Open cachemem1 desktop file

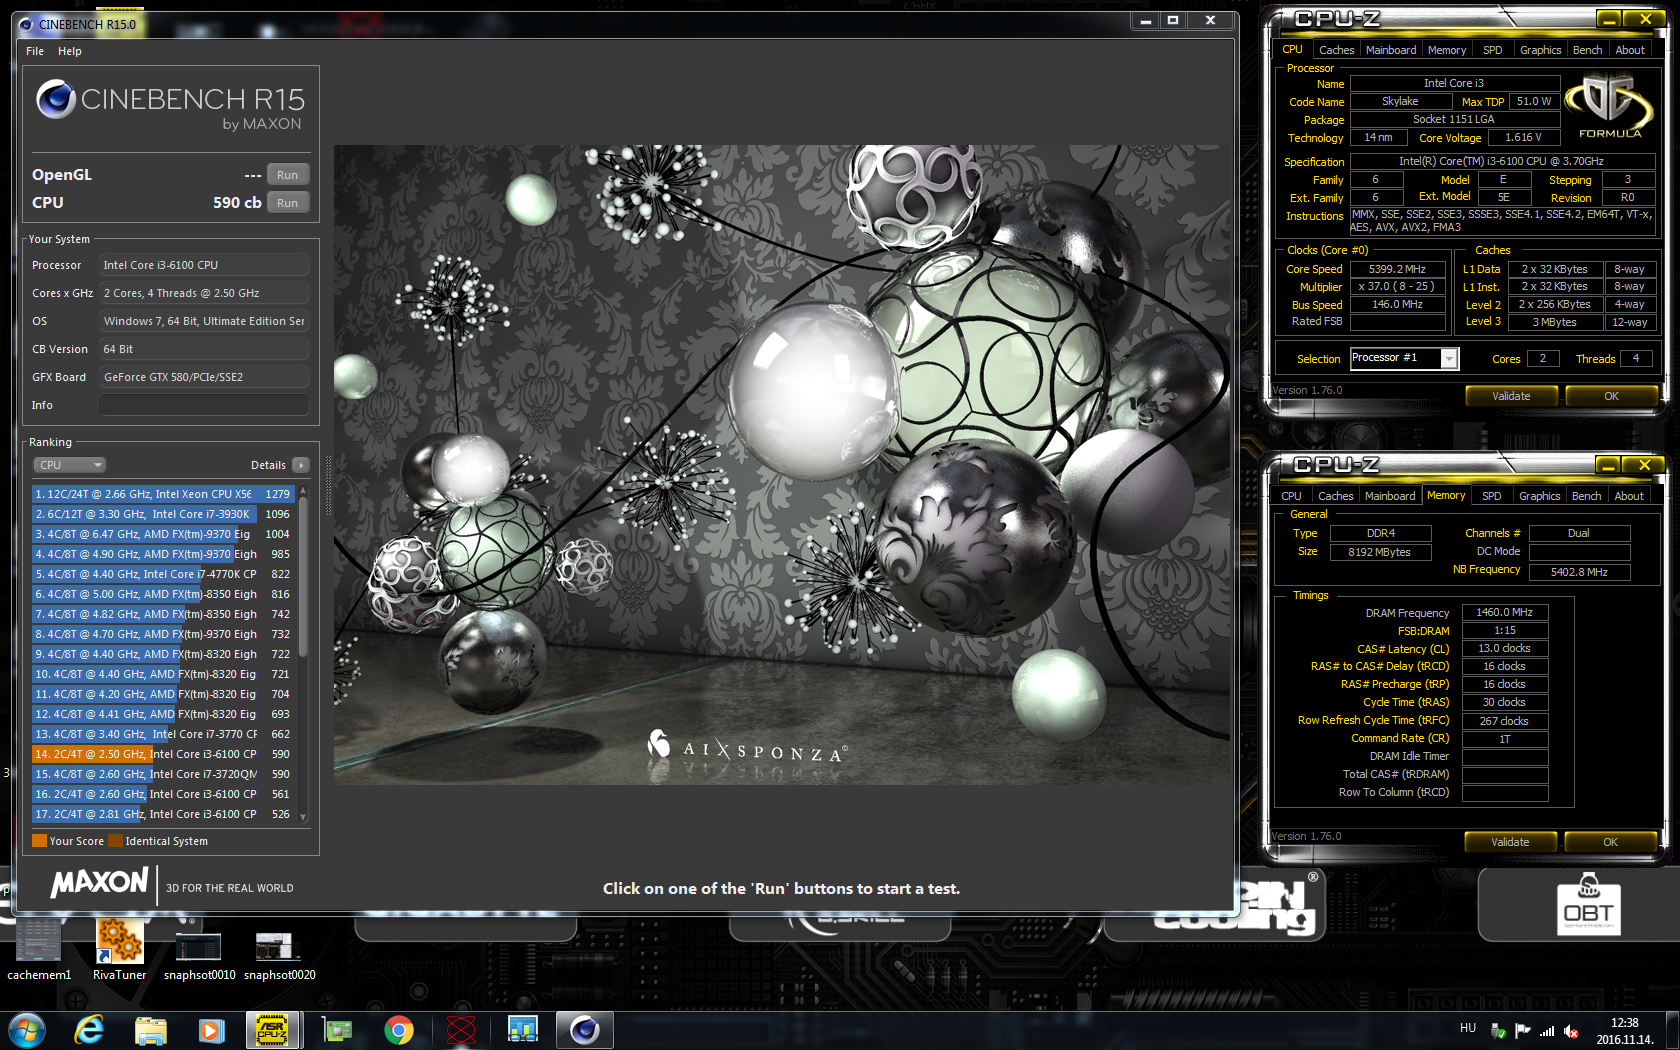39,950
